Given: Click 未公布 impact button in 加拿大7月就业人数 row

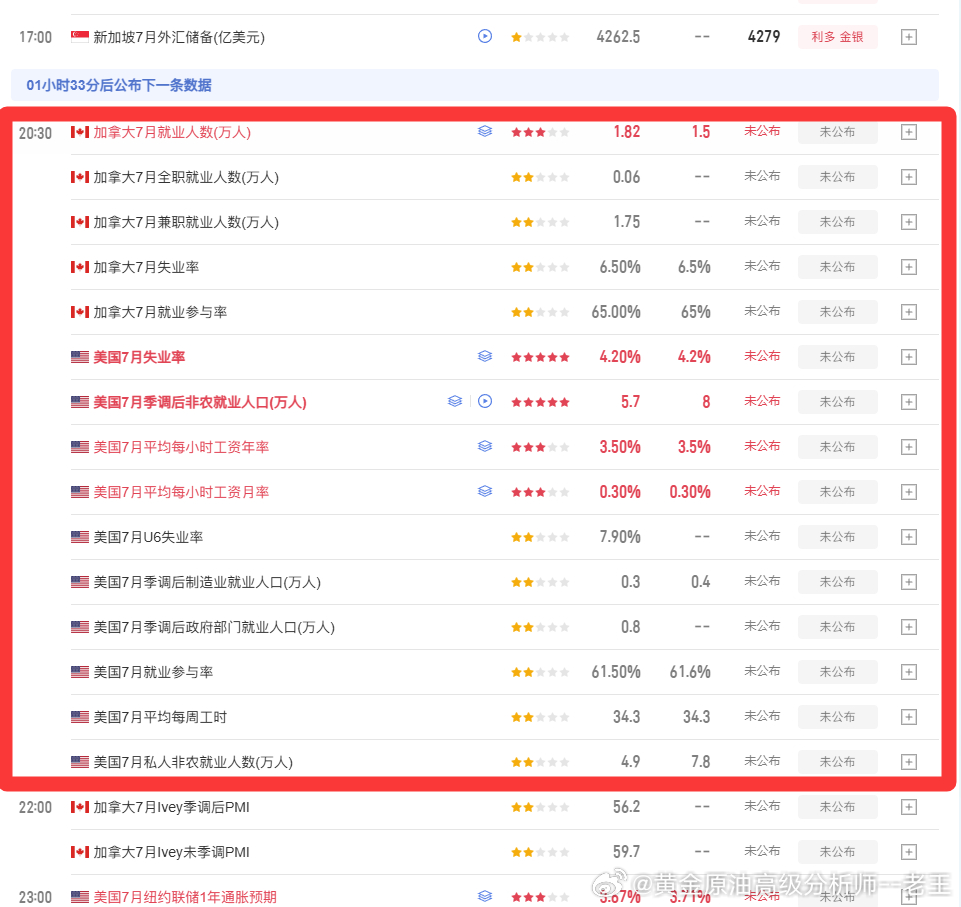Looking at the screenshot, I should pos(837,132).
